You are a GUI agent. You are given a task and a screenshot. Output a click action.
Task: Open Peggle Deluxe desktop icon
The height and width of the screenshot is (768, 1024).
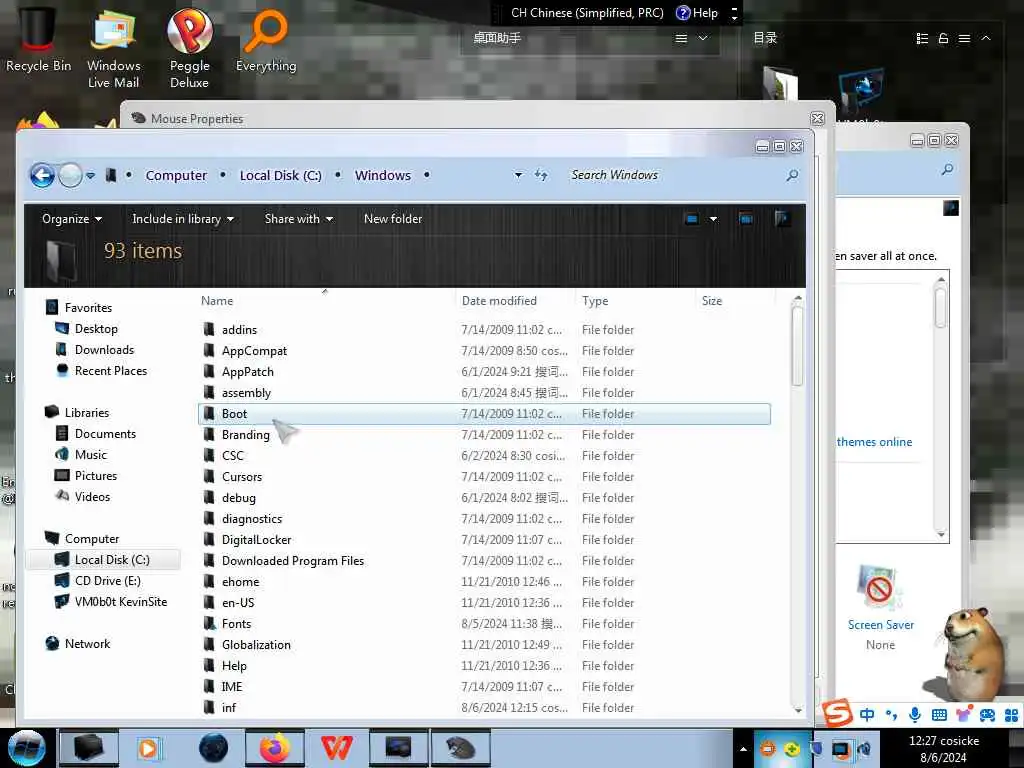coord(189,49)
